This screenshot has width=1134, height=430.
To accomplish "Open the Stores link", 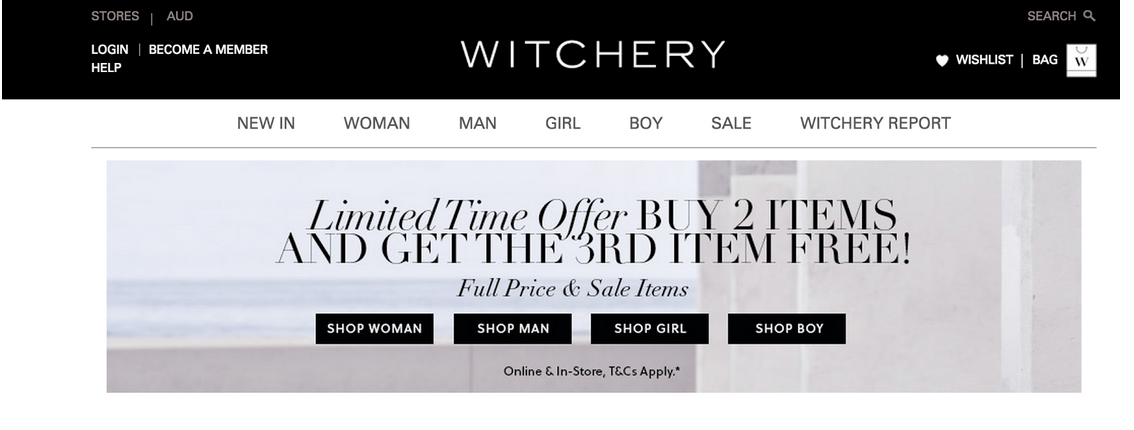I will click(115, 16).
